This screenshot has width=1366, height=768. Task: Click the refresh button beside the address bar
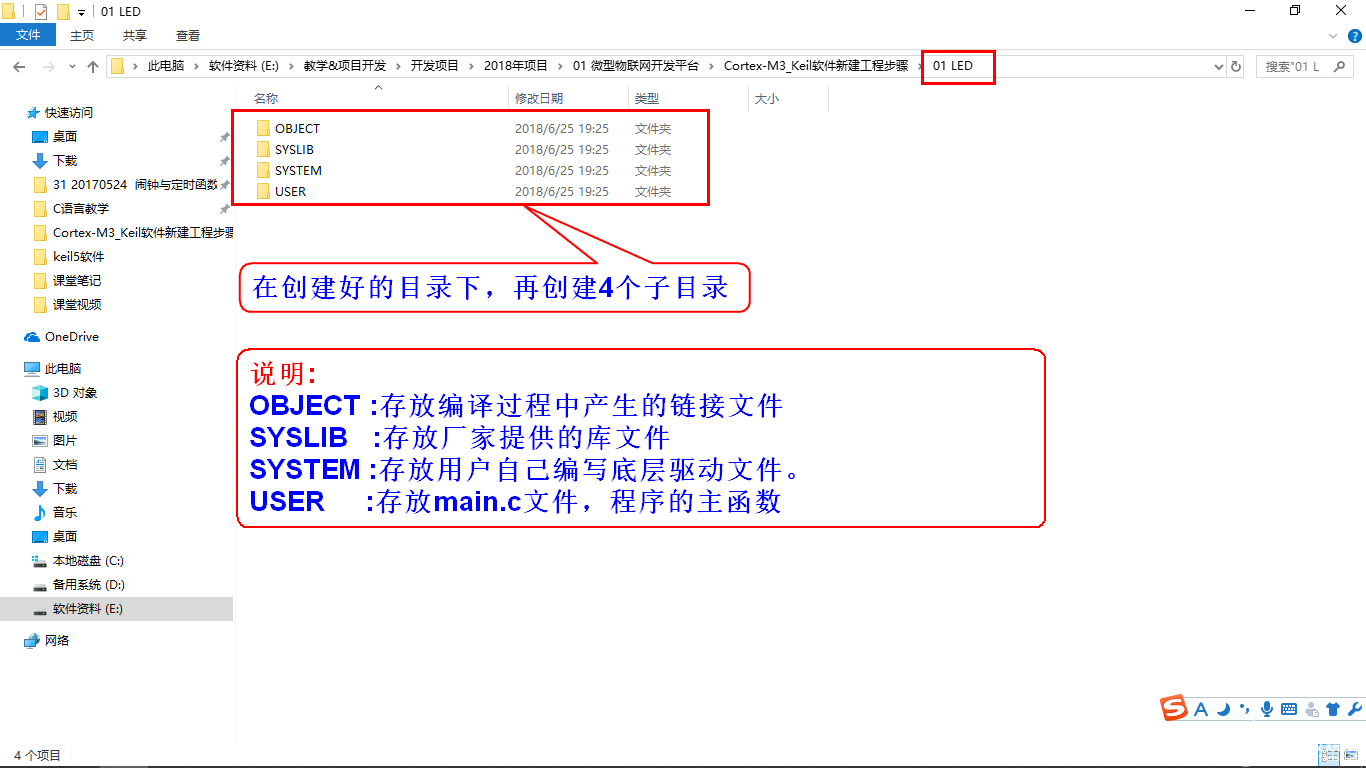(x=1236, y=66)
